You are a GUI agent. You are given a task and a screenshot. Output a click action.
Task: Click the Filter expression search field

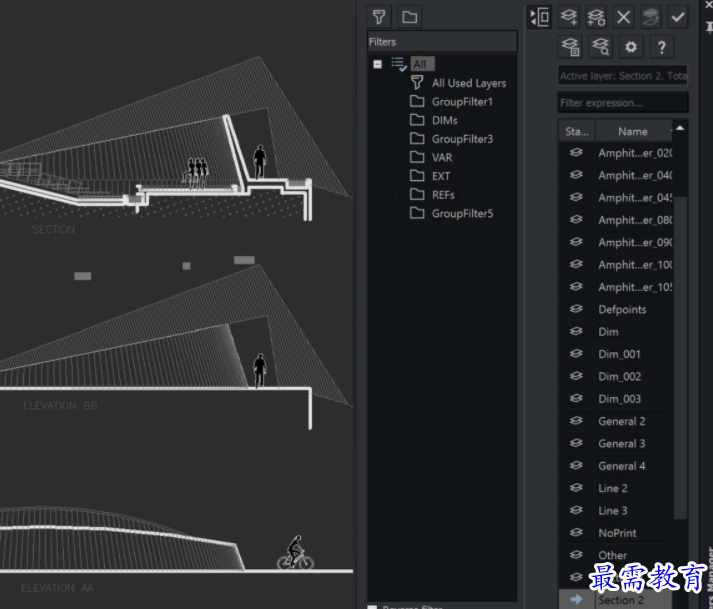(x=623, y=103)
